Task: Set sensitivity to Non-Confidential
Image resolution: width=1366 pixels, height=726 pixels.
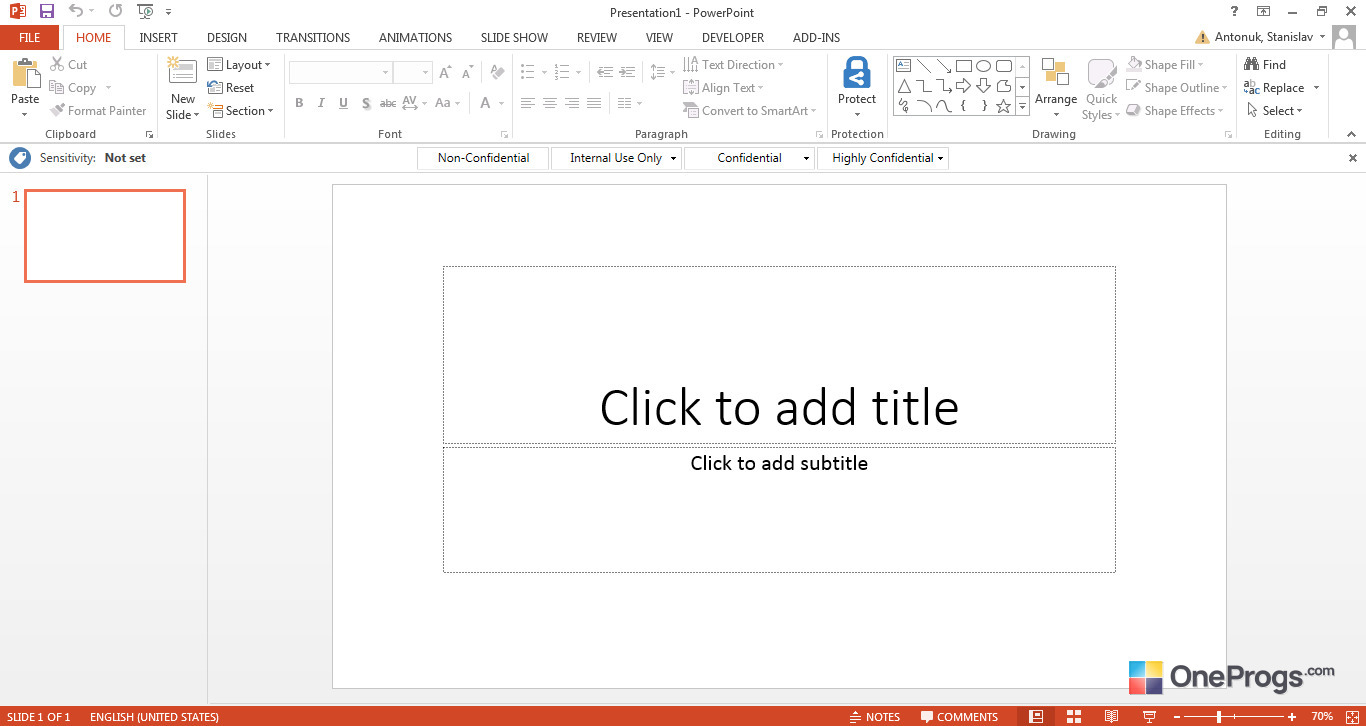Action: (483, 158)
